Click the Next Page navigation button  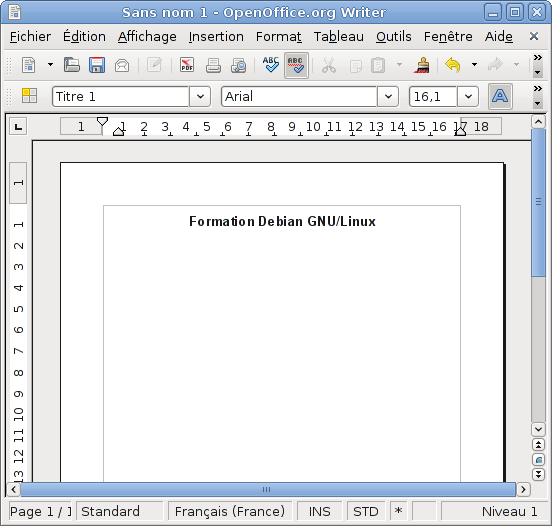(538, 474)
